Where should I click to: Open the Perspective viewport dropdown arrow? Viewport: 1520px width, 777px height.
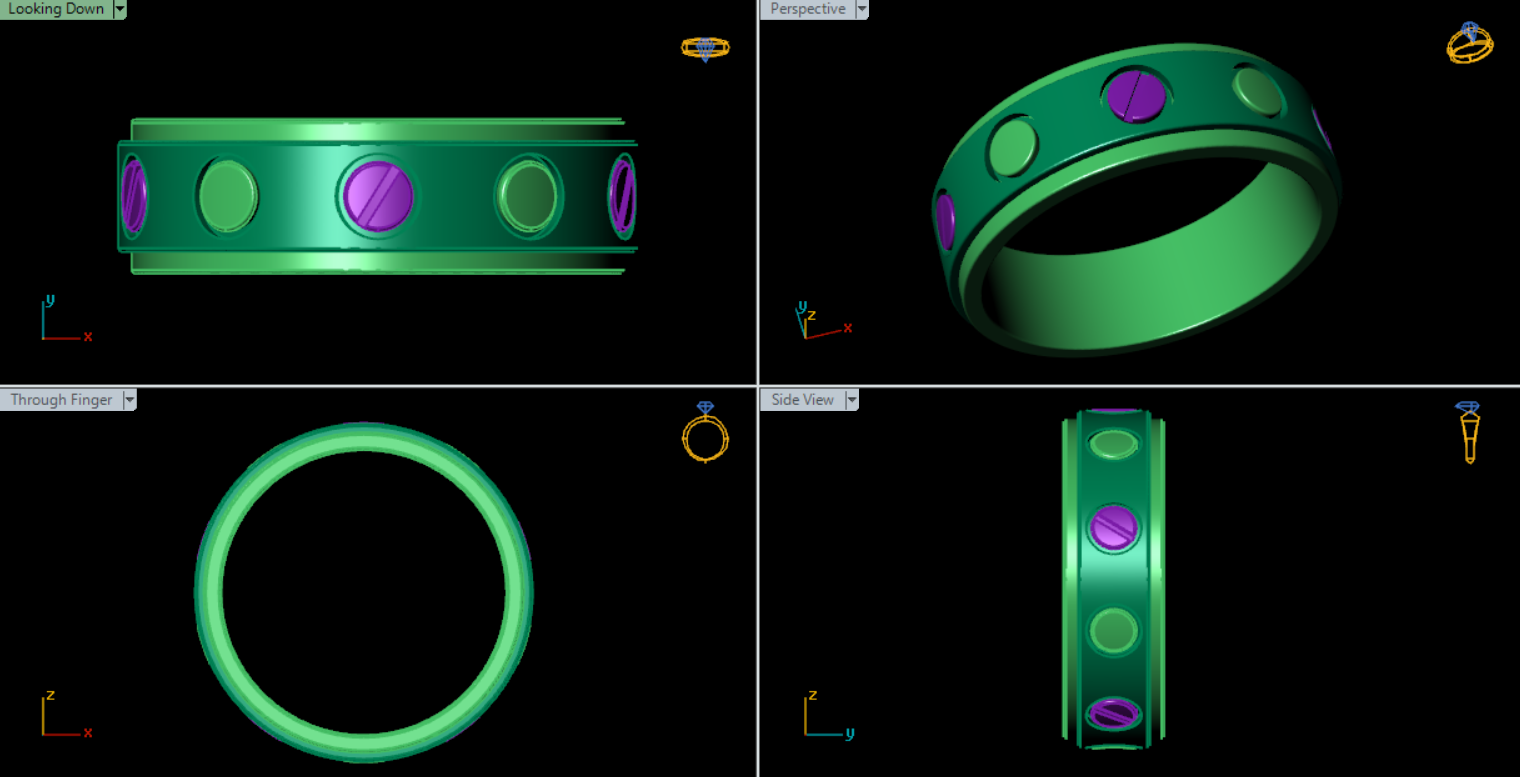coord(862,9)
